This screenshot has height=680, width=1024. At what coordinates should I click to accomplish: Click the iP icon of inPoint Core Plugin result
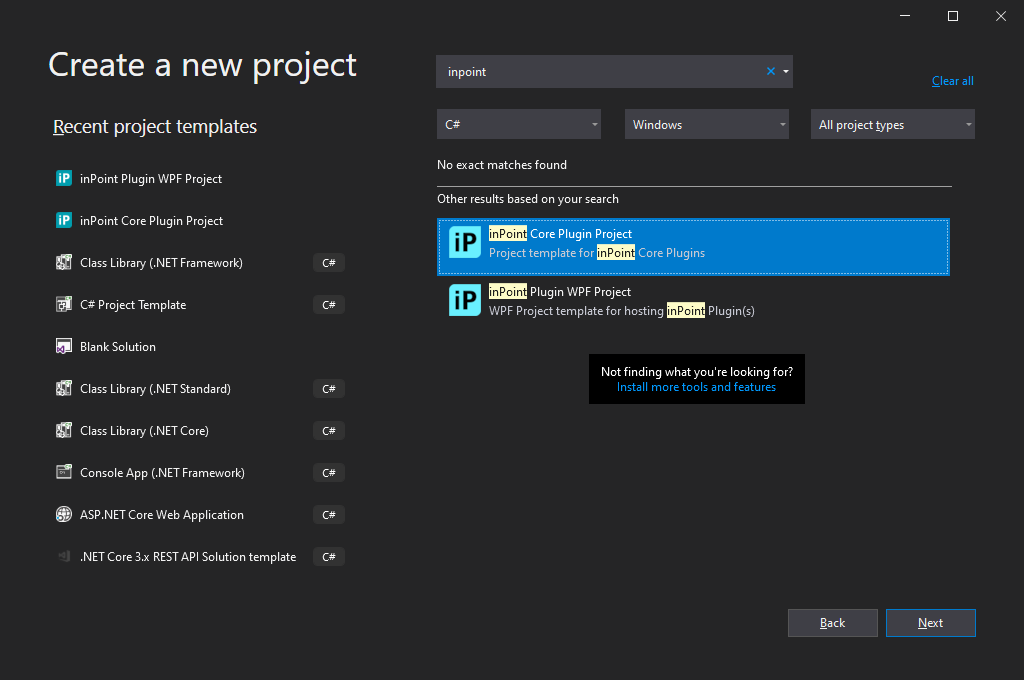(464, 243)
